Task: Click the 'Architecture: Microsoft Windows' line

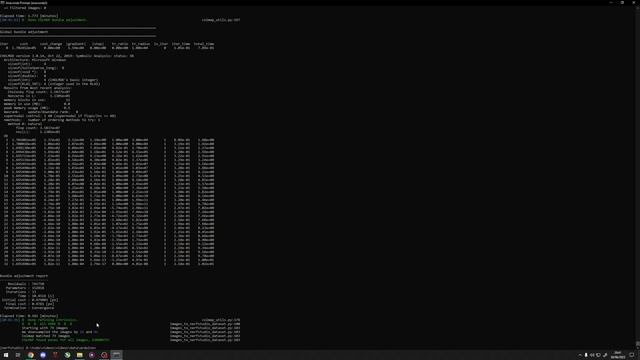Action: (x=35, y=60)
